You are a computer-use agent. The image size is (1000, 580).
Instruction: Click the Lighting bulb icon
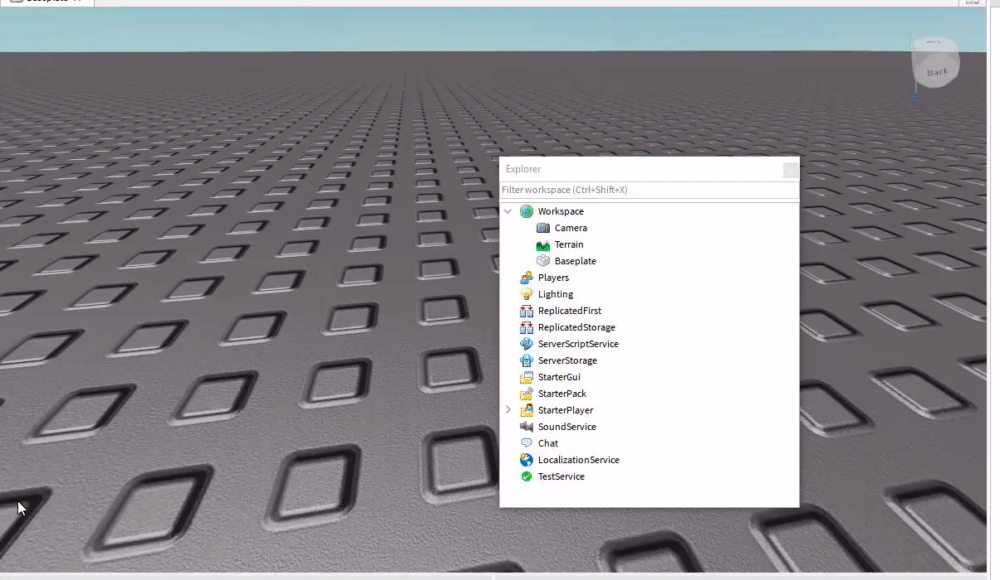526,294
